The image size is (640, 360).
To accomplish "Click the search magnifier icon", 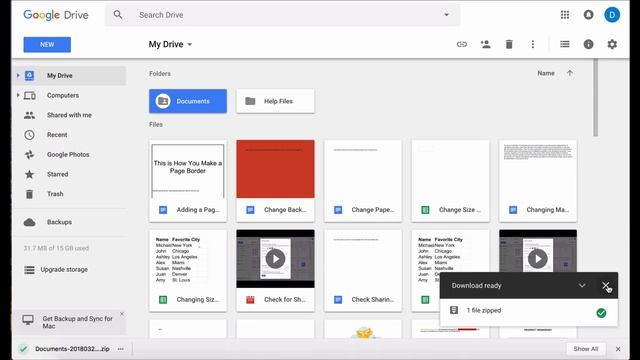I will [x=118, y=15].
